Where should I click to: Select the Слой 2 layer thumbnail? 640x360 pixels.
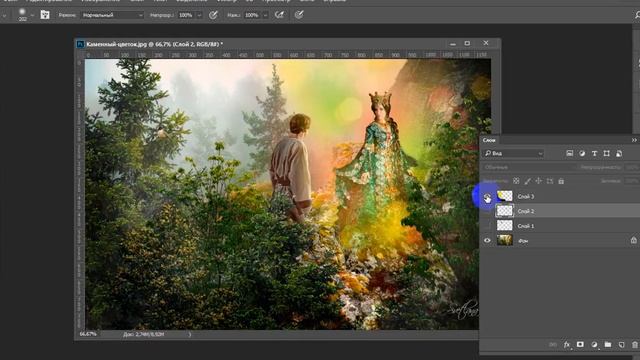505,211
